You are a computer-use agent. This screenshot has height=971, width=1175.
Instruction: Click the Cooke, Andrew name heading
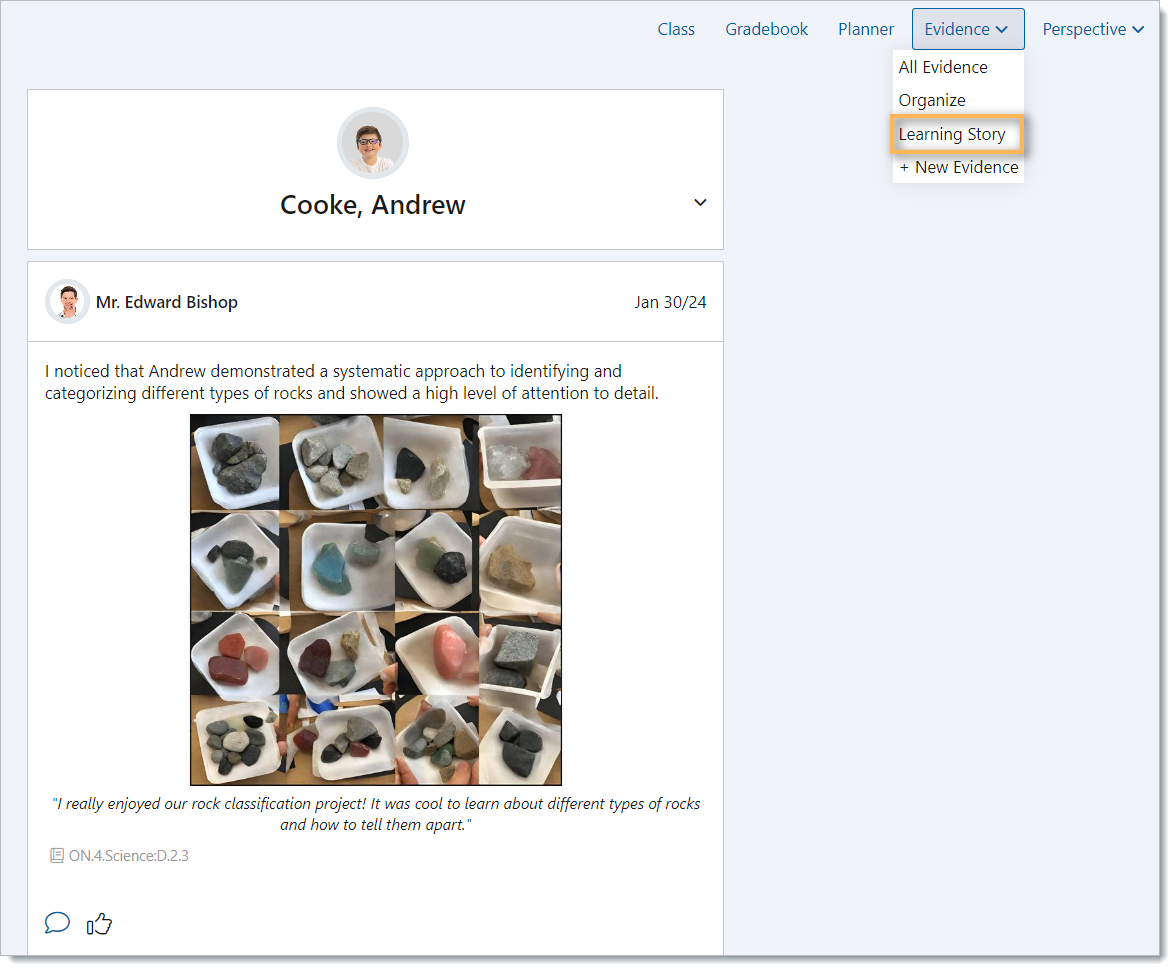tap(372, 205)
